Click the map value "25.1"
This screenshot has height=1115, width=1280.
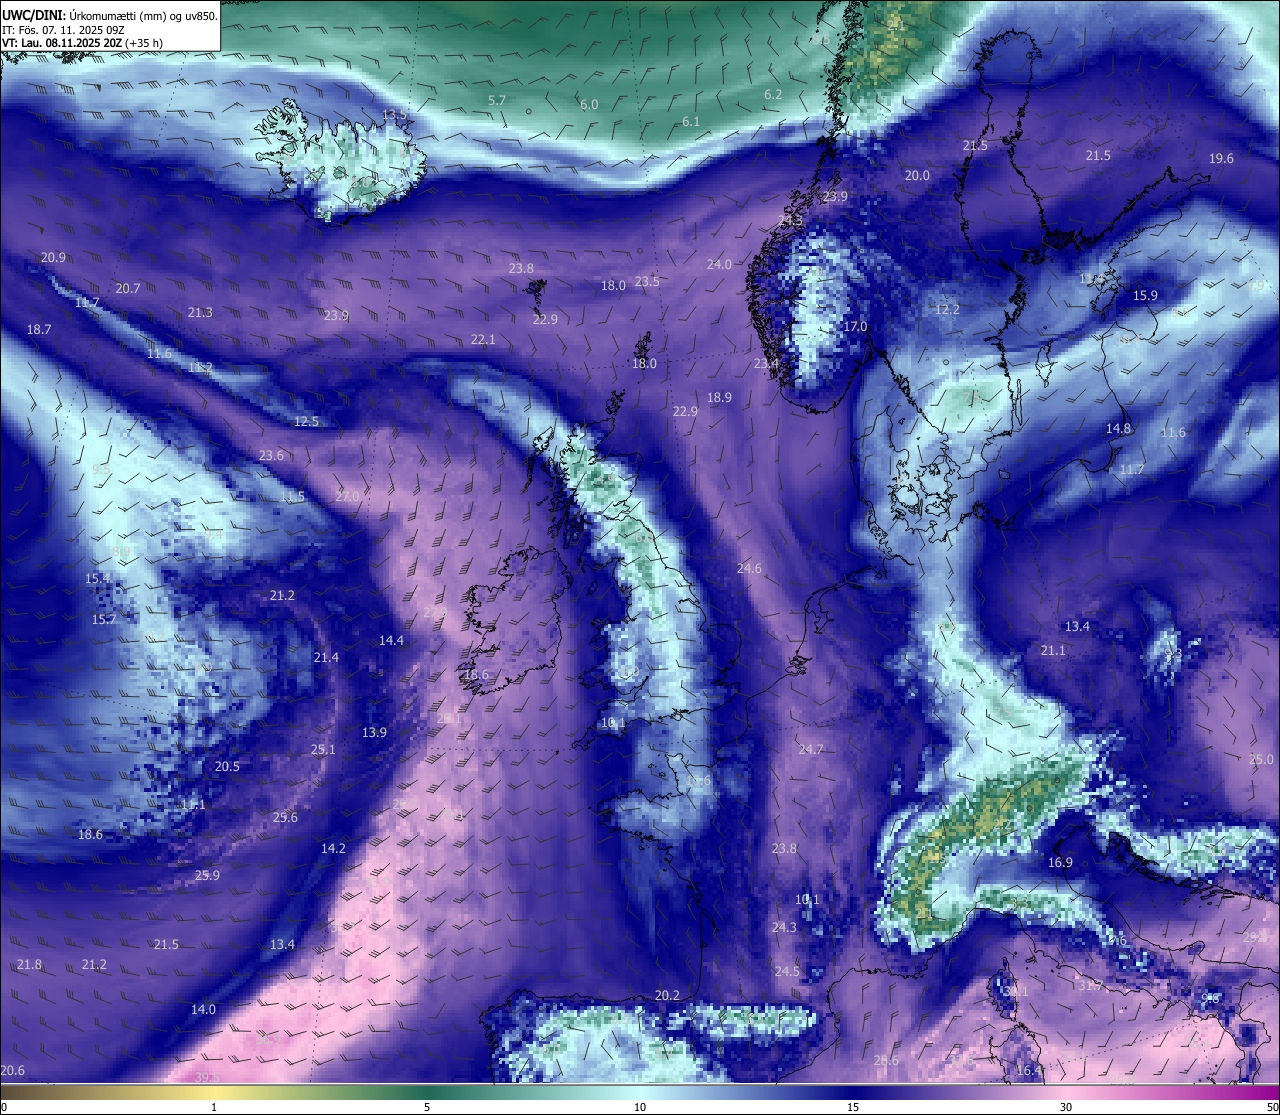(x=323, y=749)
